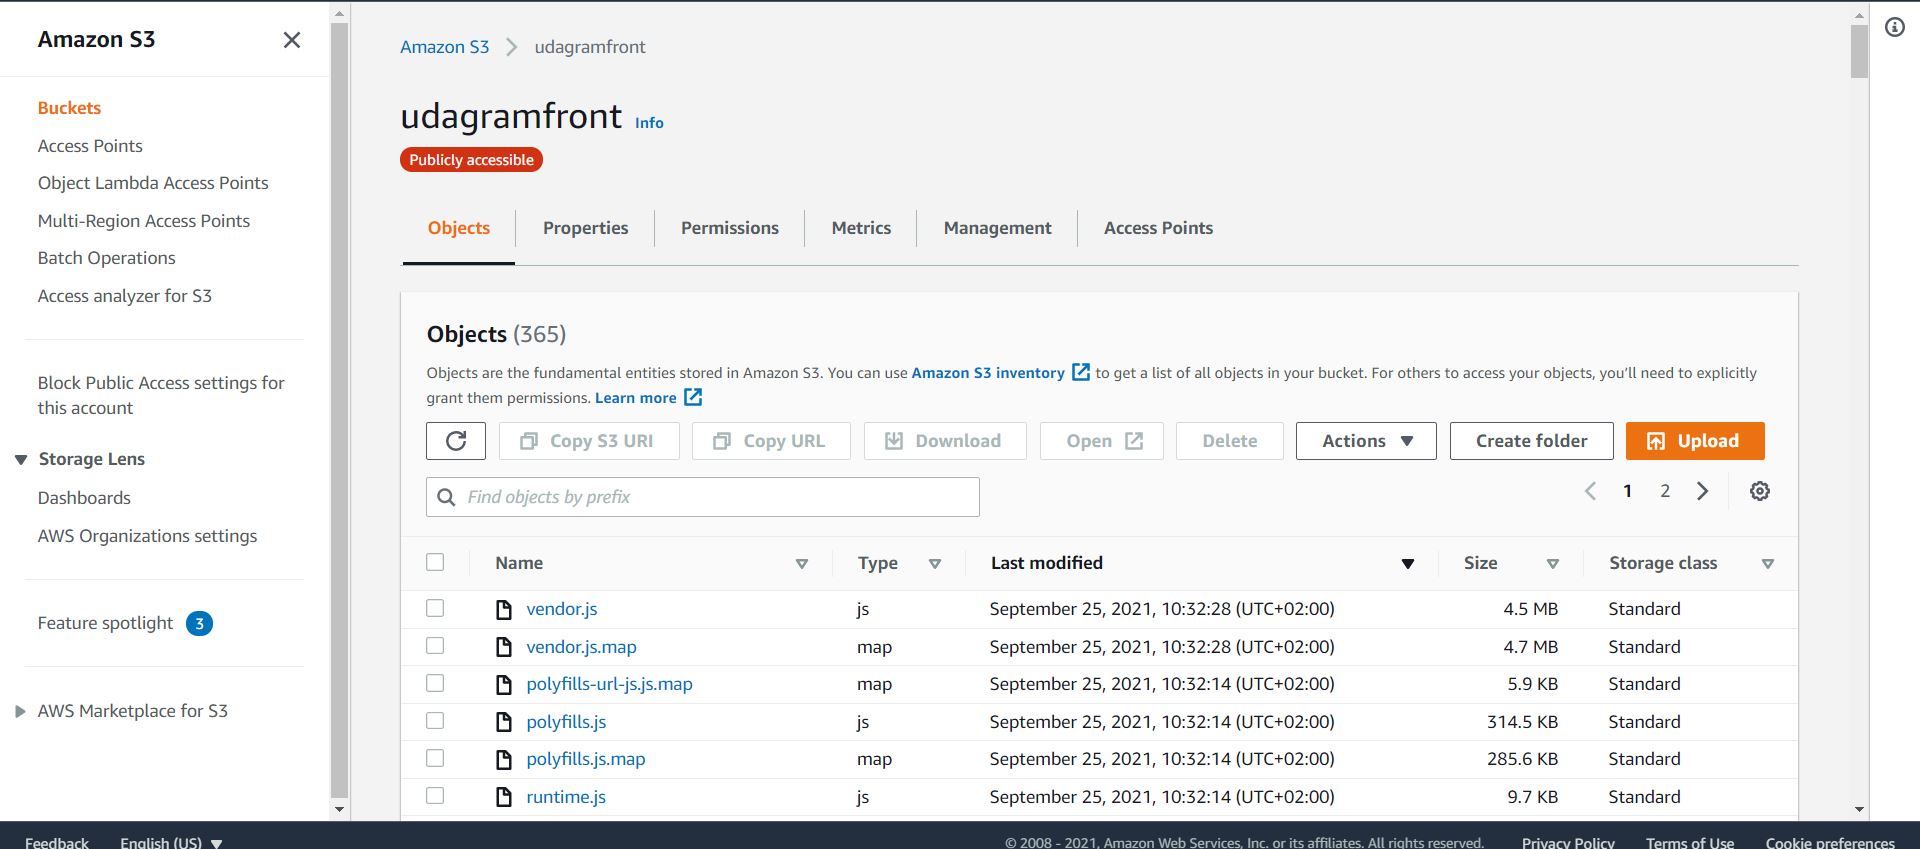Click the Copy S3 URI button
The width and height of the screenshot is (1920, 849).
coord(588,441)
